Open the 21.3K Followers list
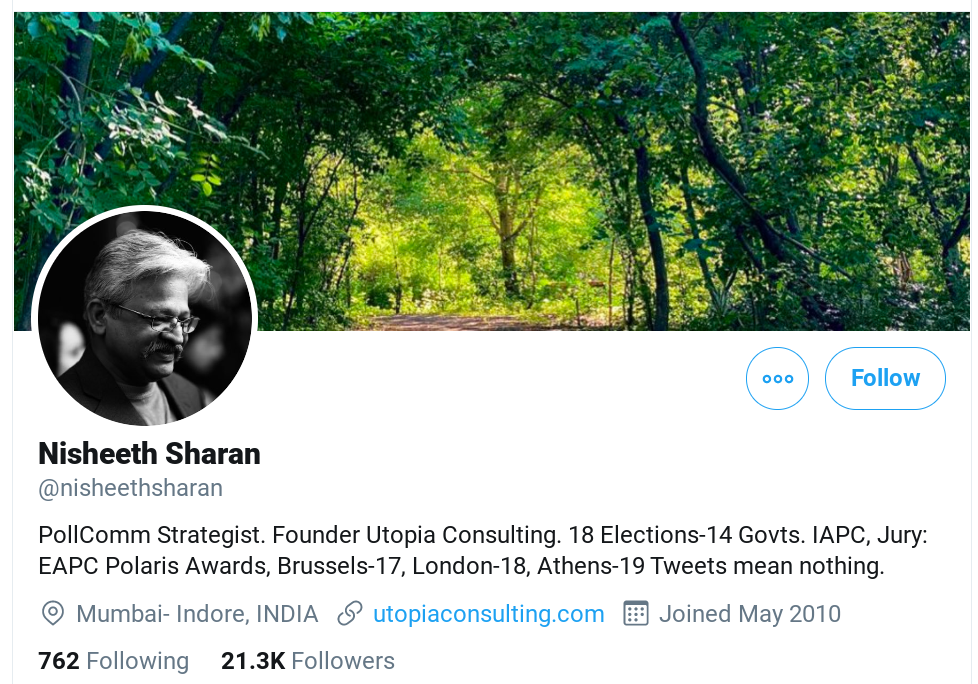 pos(307,661)
